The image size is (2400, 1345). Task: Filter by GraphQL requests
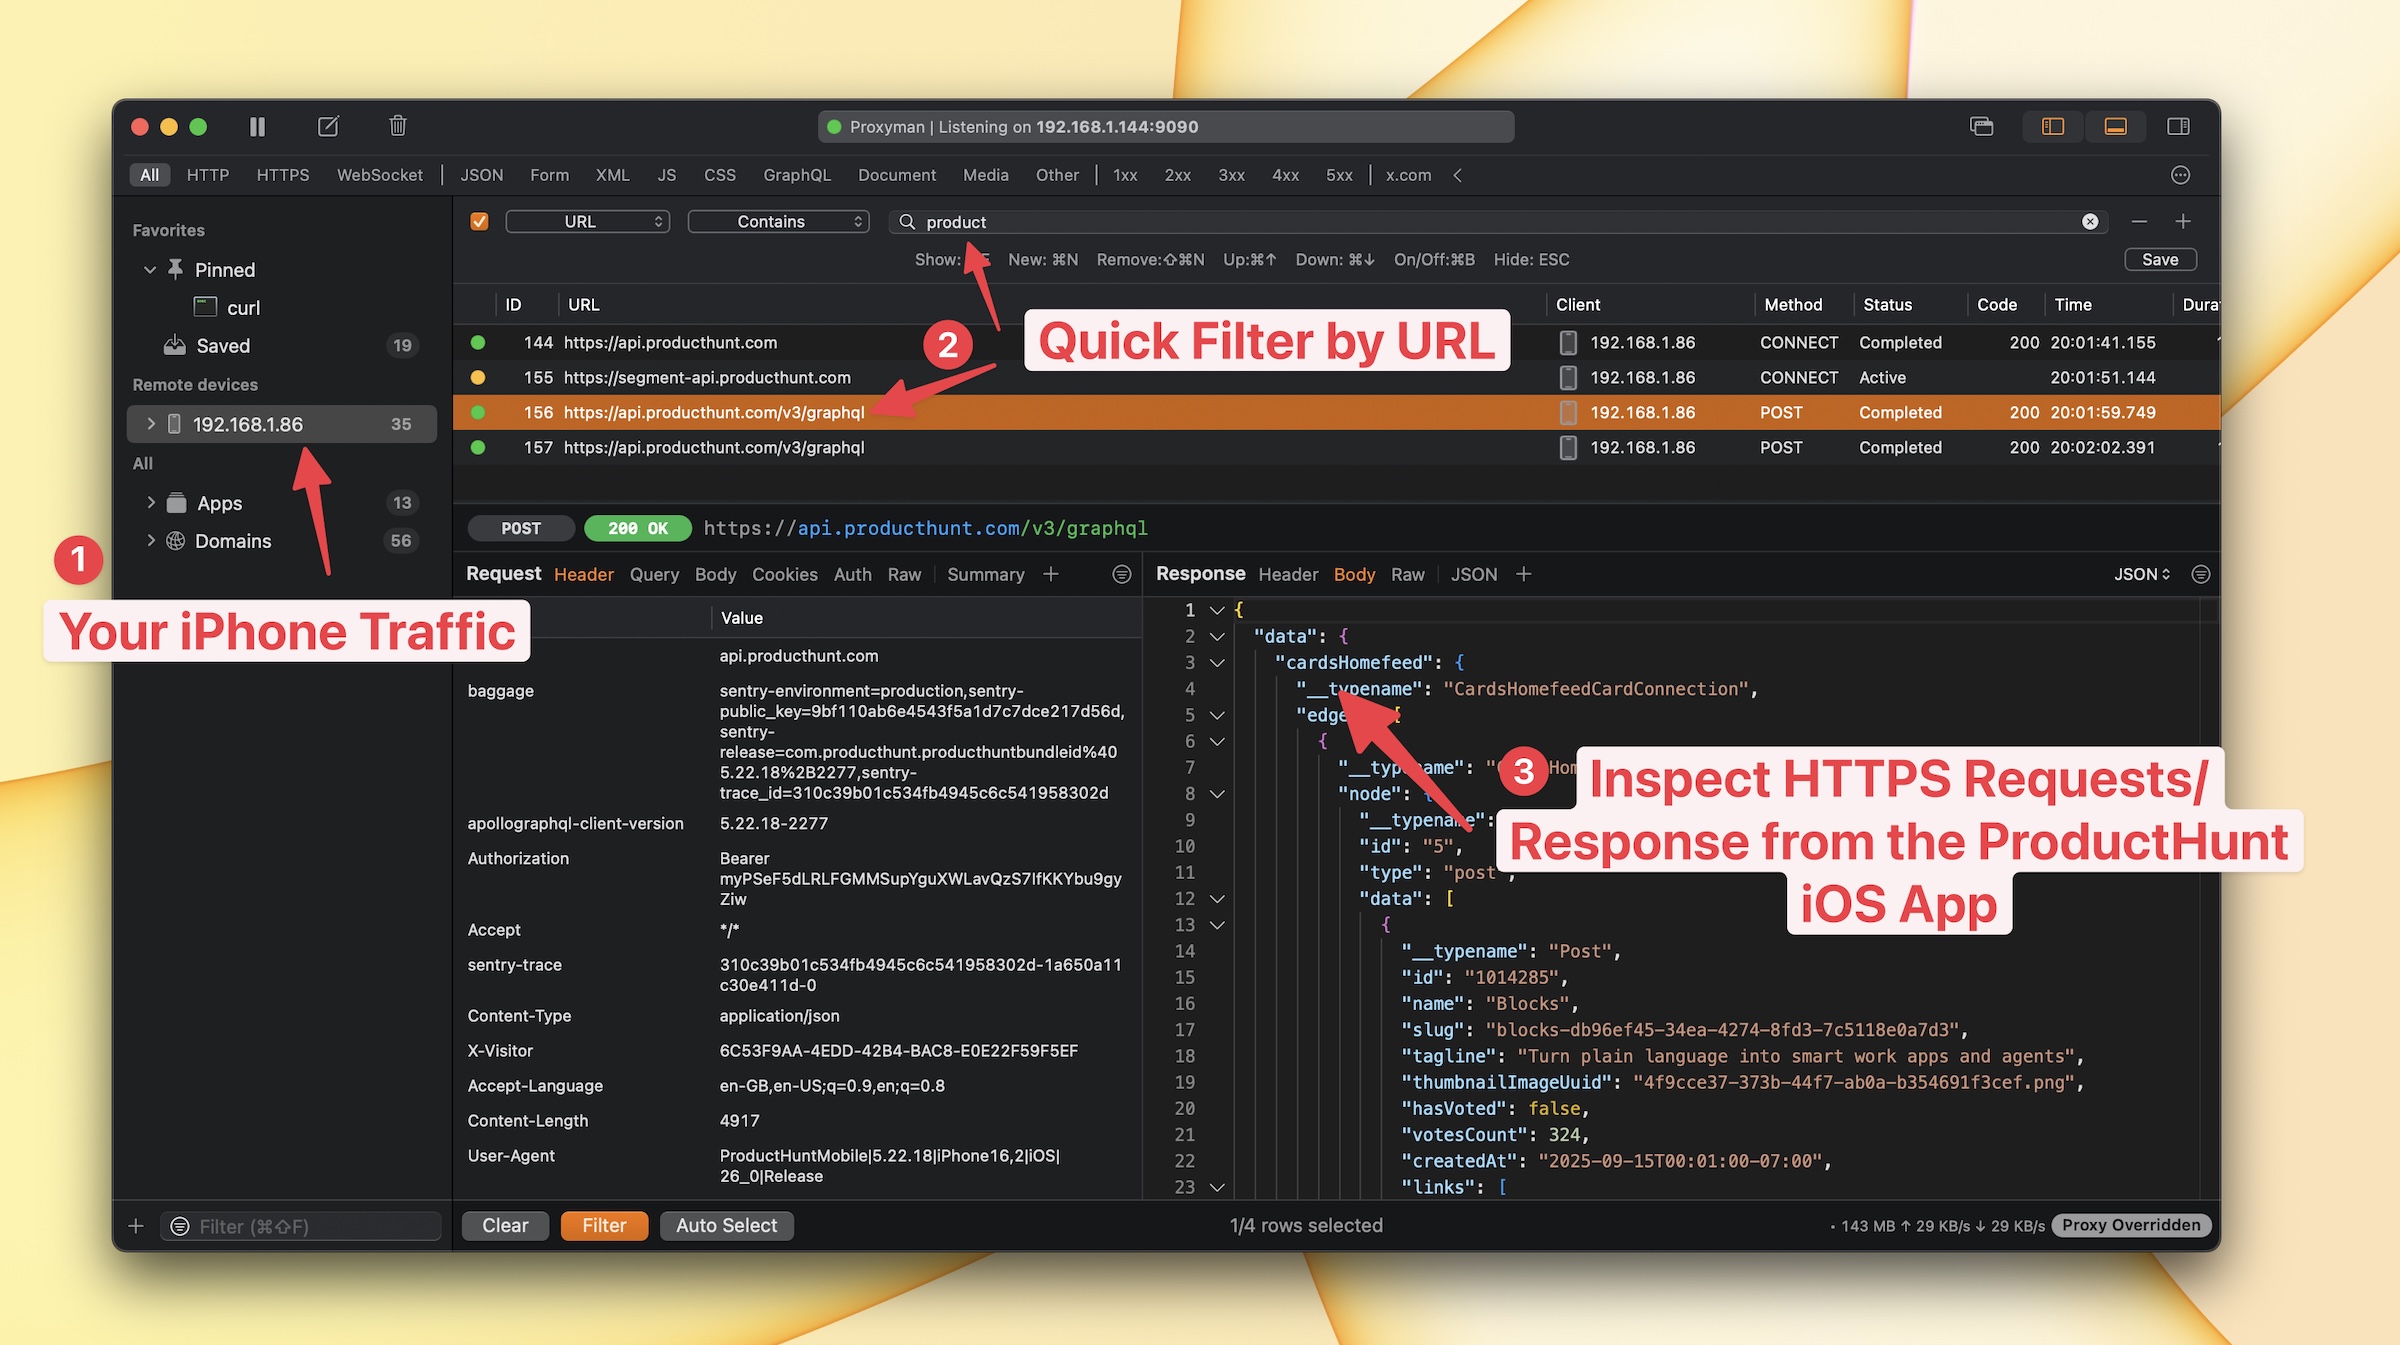[796, 175]
